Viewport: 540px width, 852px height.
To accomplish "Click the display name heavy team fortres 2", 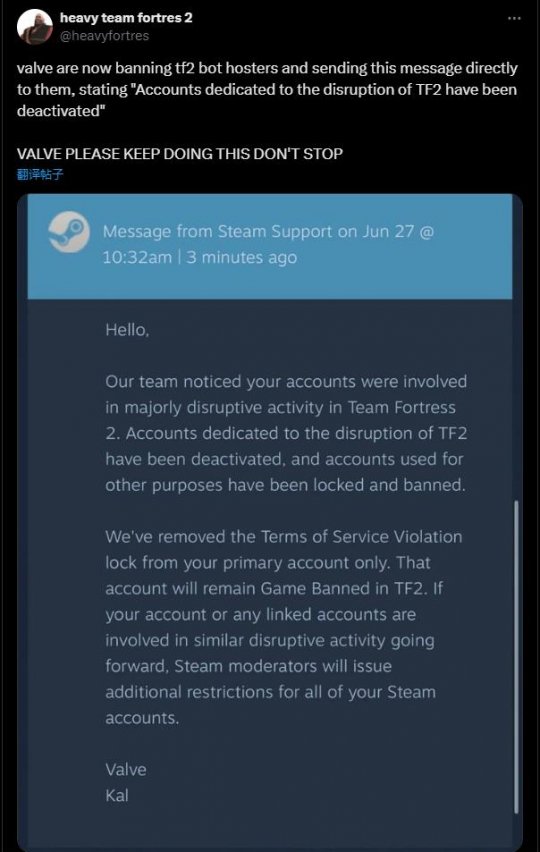I will click(126, 18).
